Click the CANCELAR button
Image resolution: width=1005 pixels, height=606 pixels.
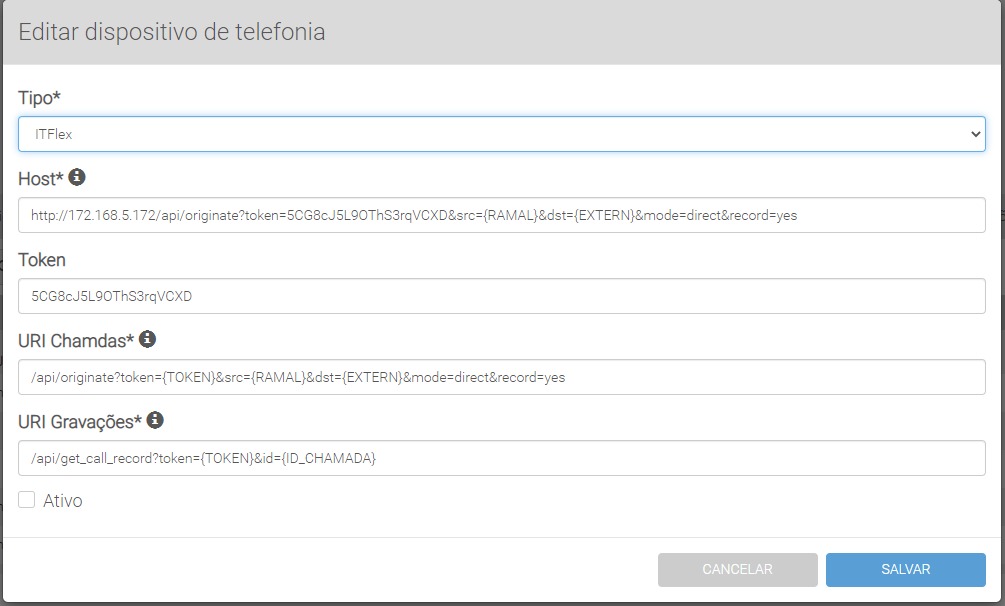pyautogui.click(x=738, y=569)
